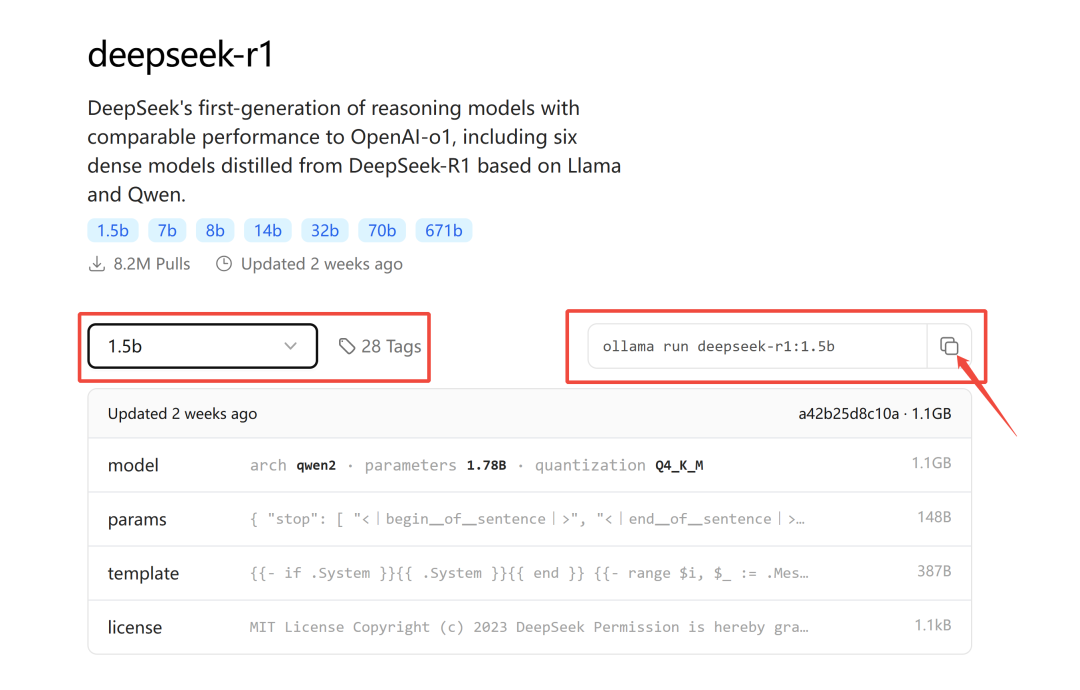Click the ollama run deepseek-r1:1.5b command field

pos(758,346)
